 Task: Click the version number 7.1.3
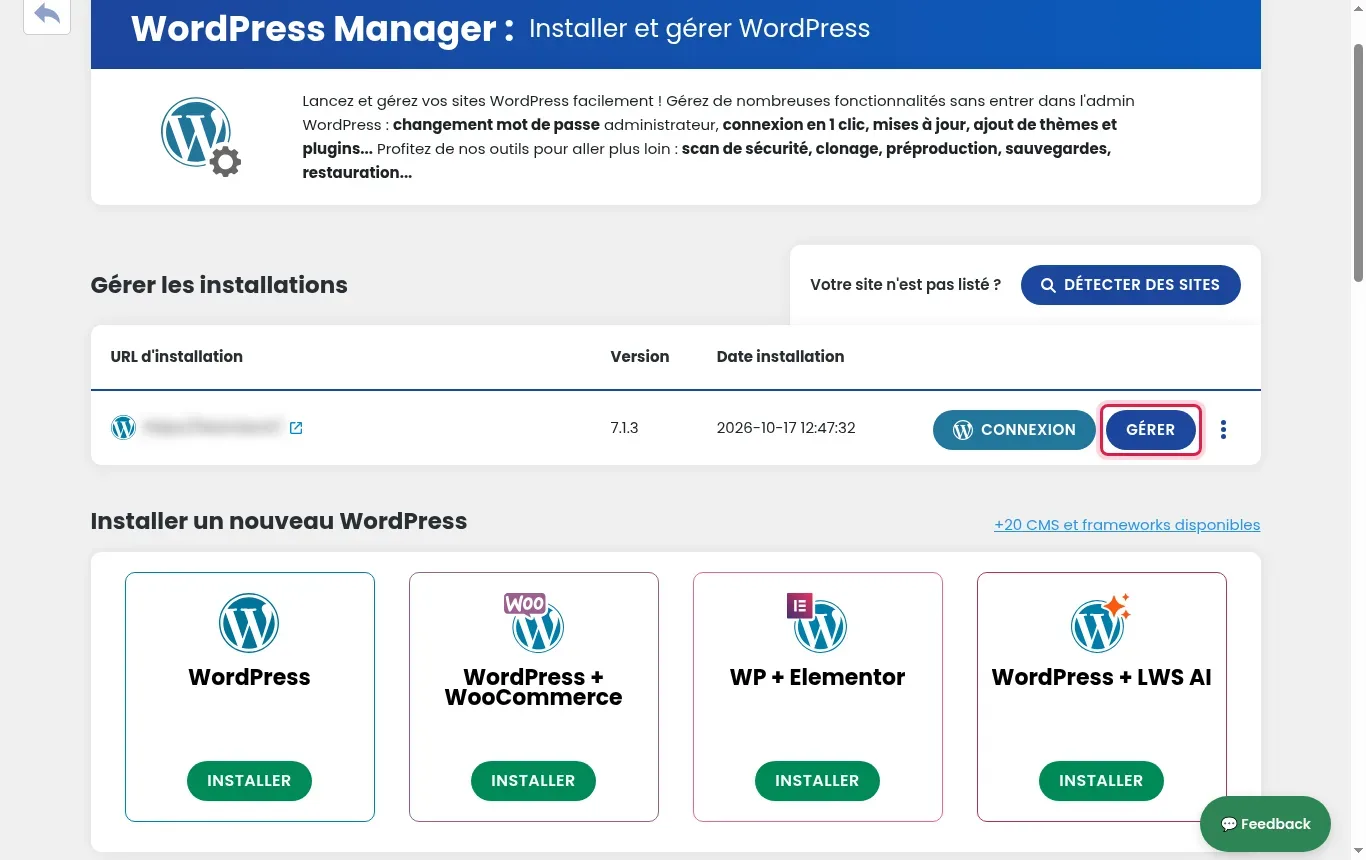point(624,428)
